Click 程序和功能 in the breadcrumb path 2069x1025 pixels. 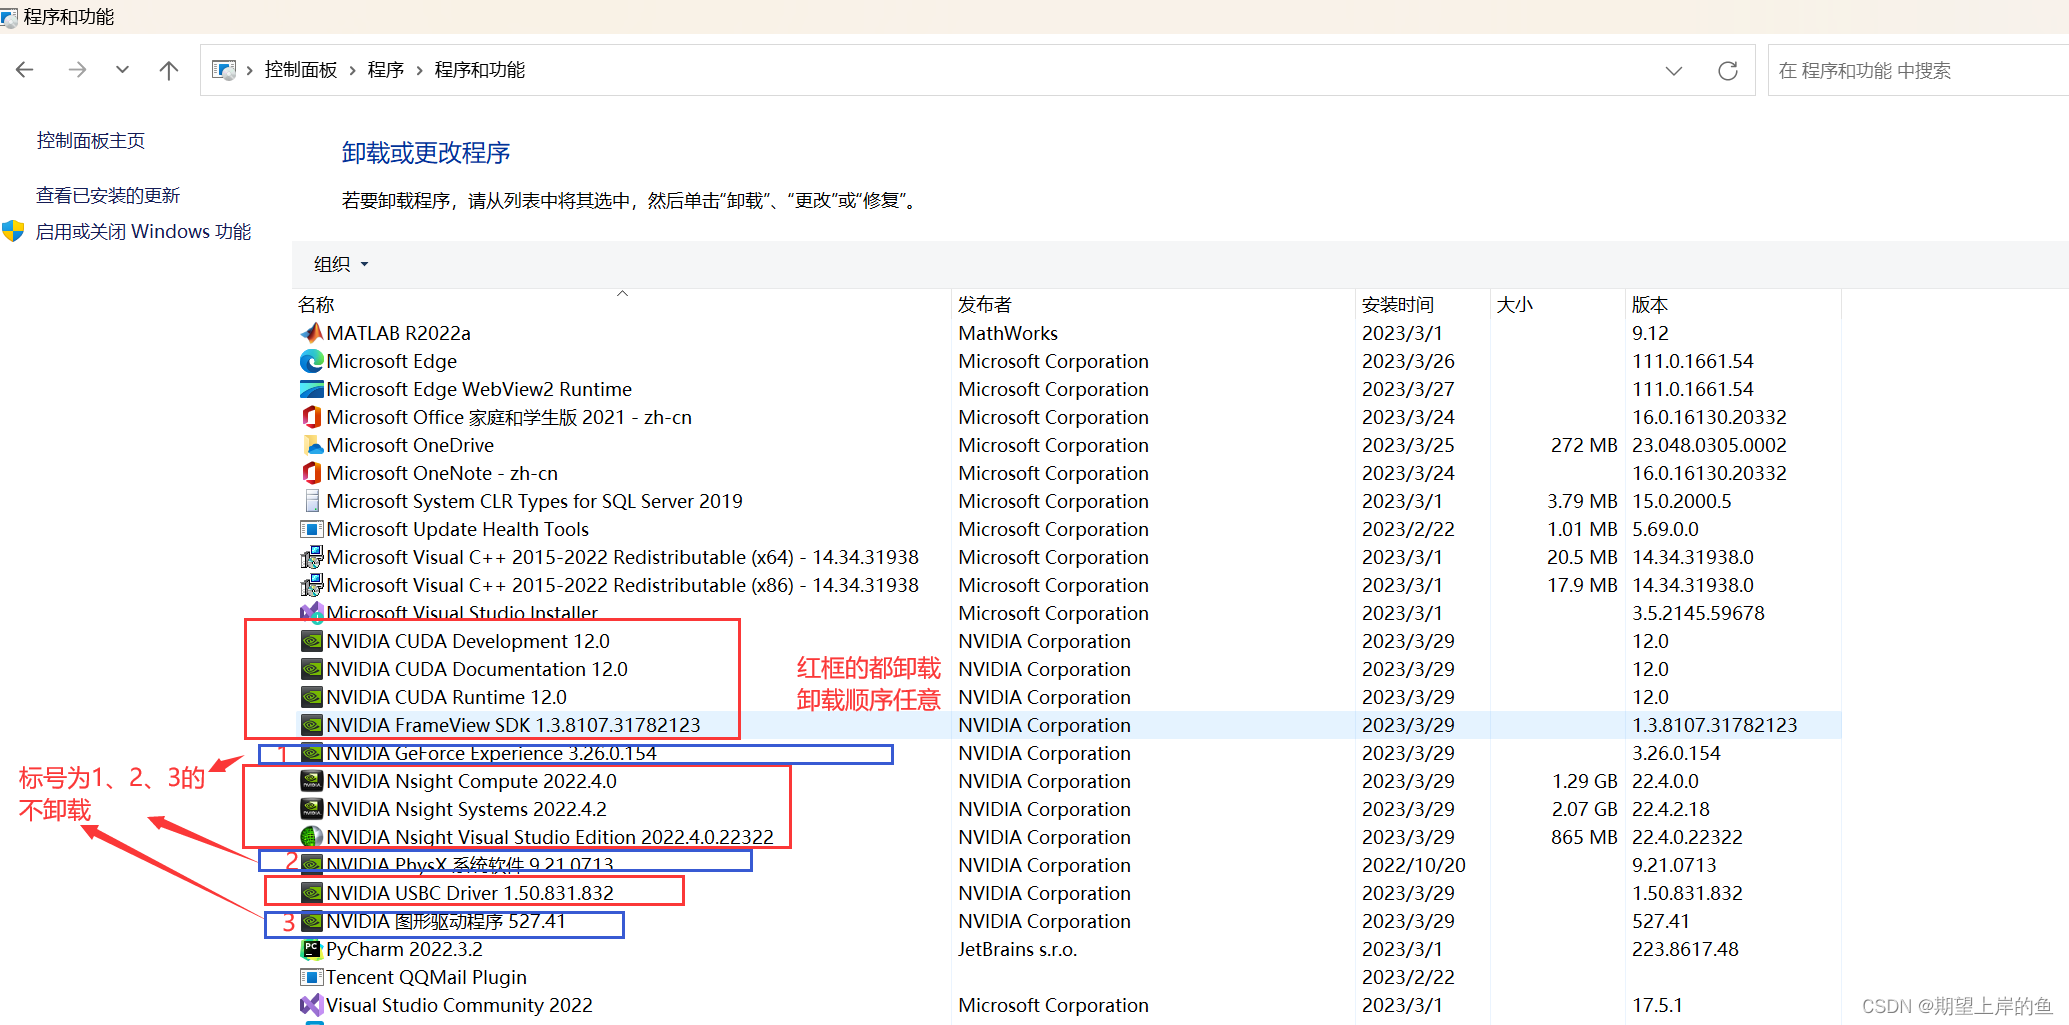[x=480, y=70]
